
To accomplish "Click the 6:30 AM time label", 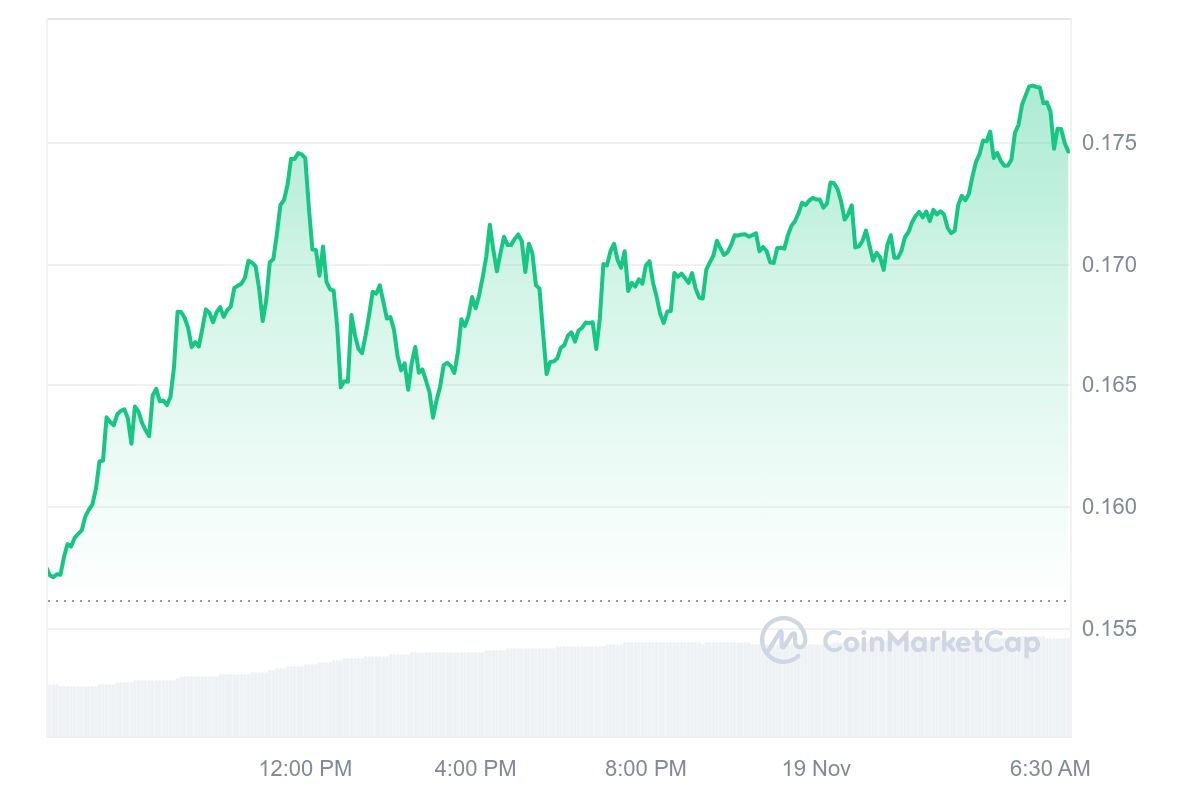I will pyautogui.click(x=1049, y=768).
